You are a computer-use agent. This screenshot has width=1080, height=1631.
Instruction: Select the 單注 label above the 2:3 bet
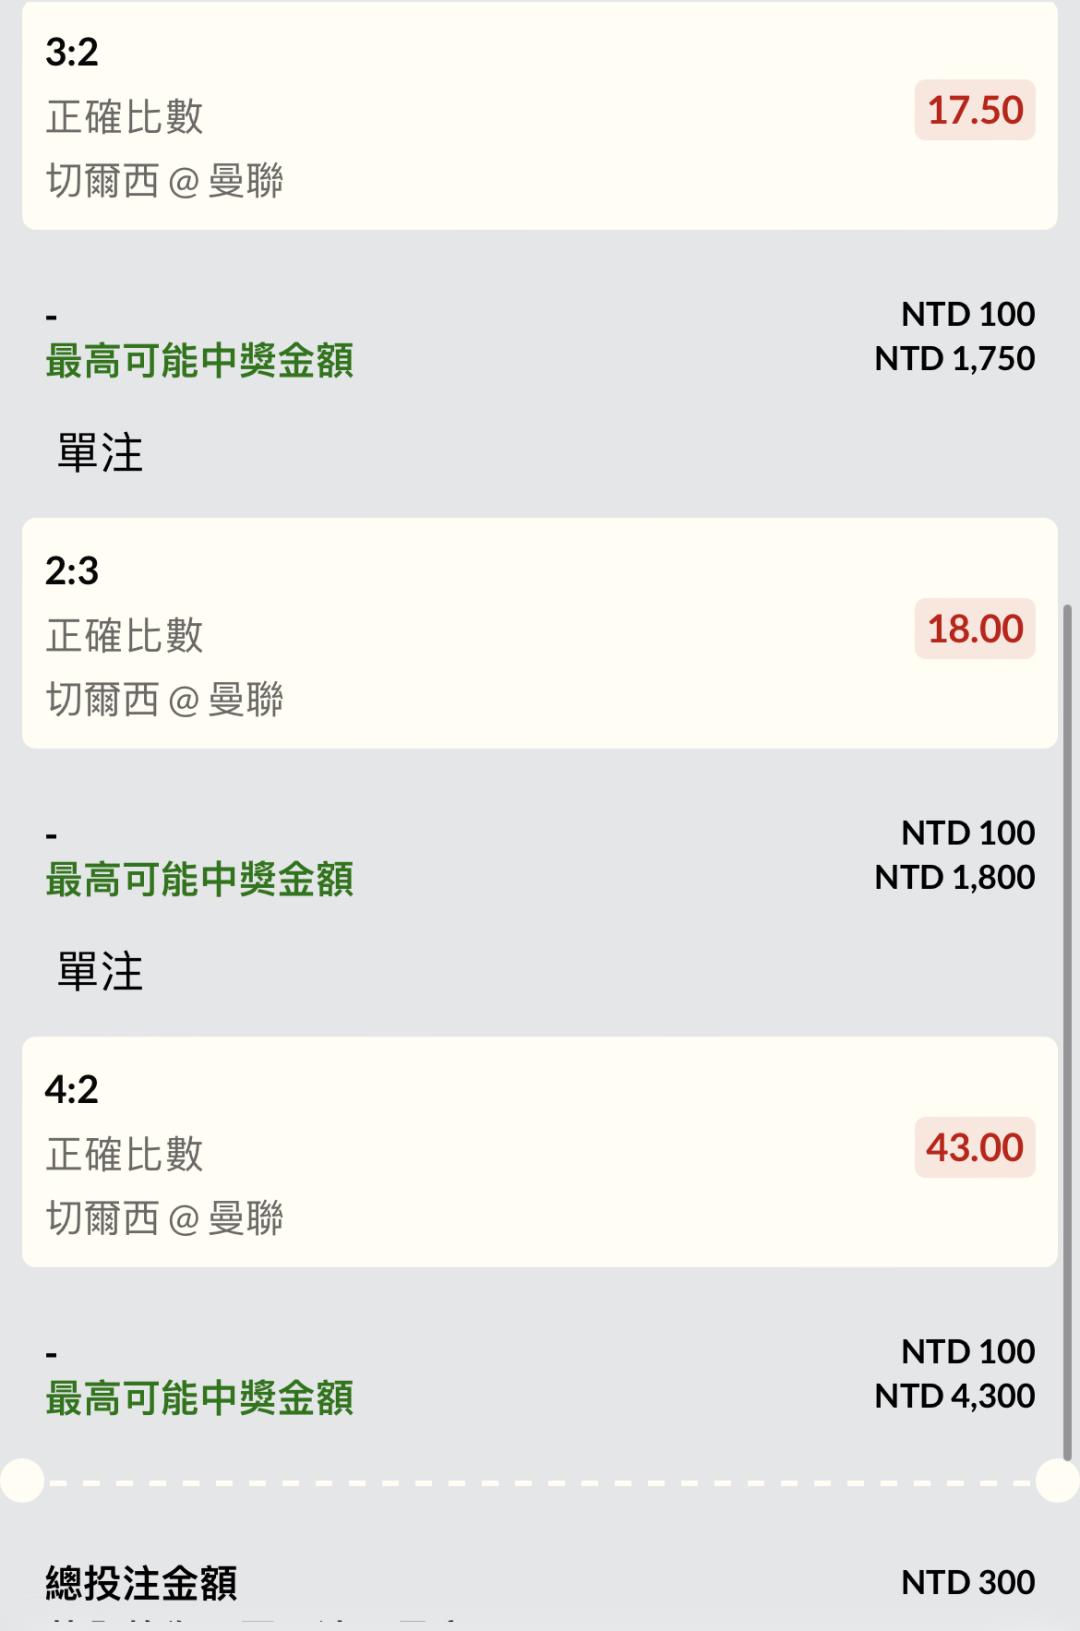(x=100, y=453)
